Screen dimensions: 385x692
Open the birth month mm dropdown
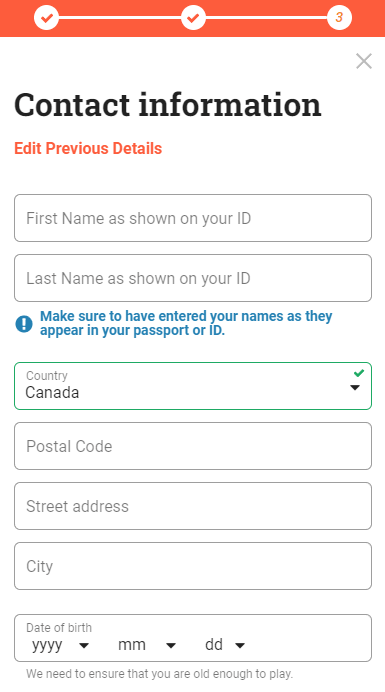point(147,645)
